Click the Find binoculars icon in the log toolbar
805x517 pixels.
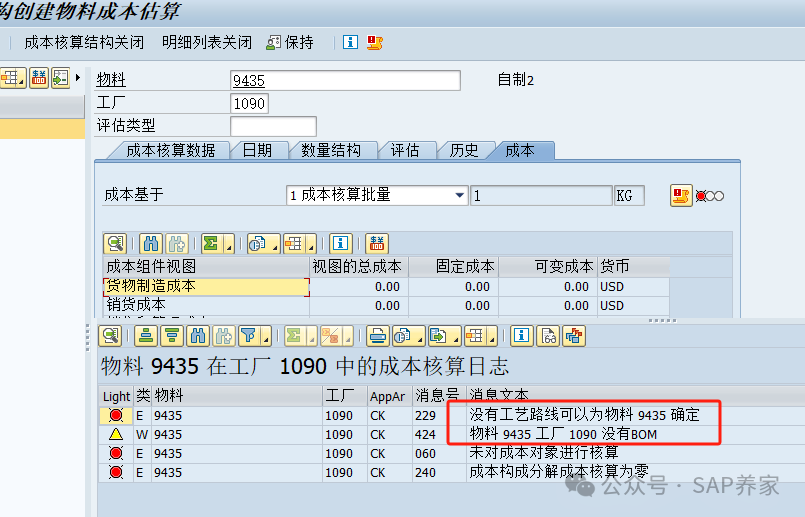tap(198, 336)
